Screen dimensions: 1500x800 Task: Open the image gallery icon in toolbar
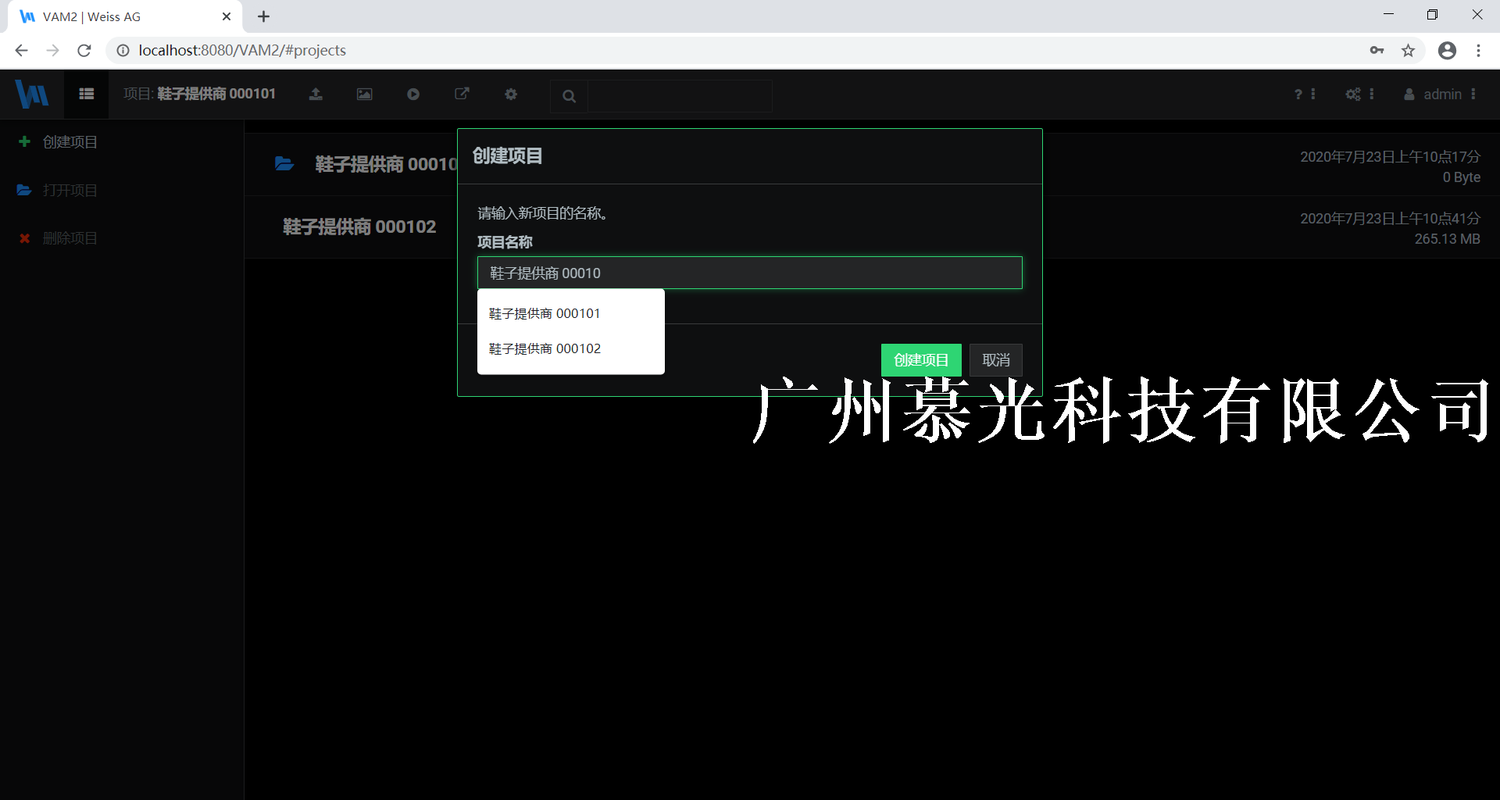(364, 94)
